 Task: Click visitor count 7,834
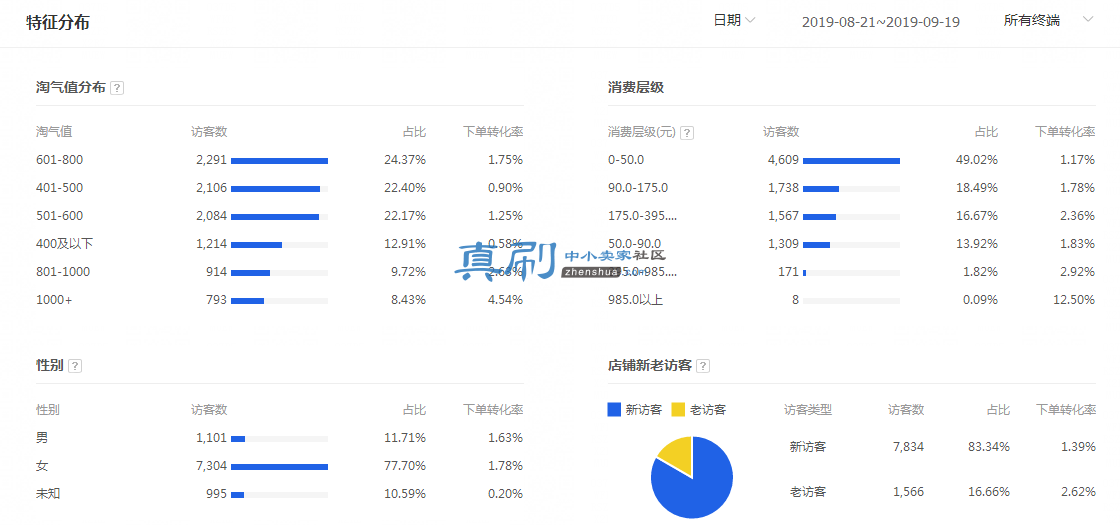click(x=909, y=446)
